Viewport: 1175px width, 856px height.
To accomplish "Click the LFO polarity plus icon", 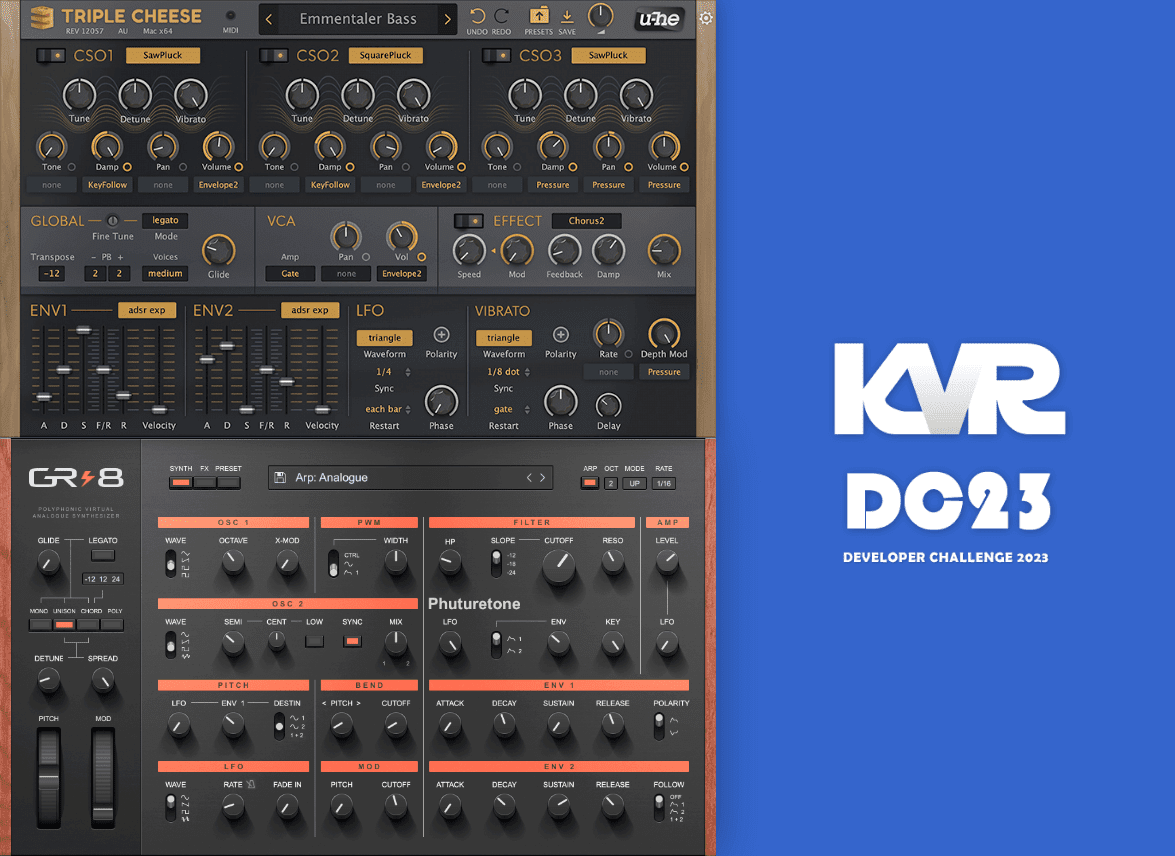I will coord(441,335).
